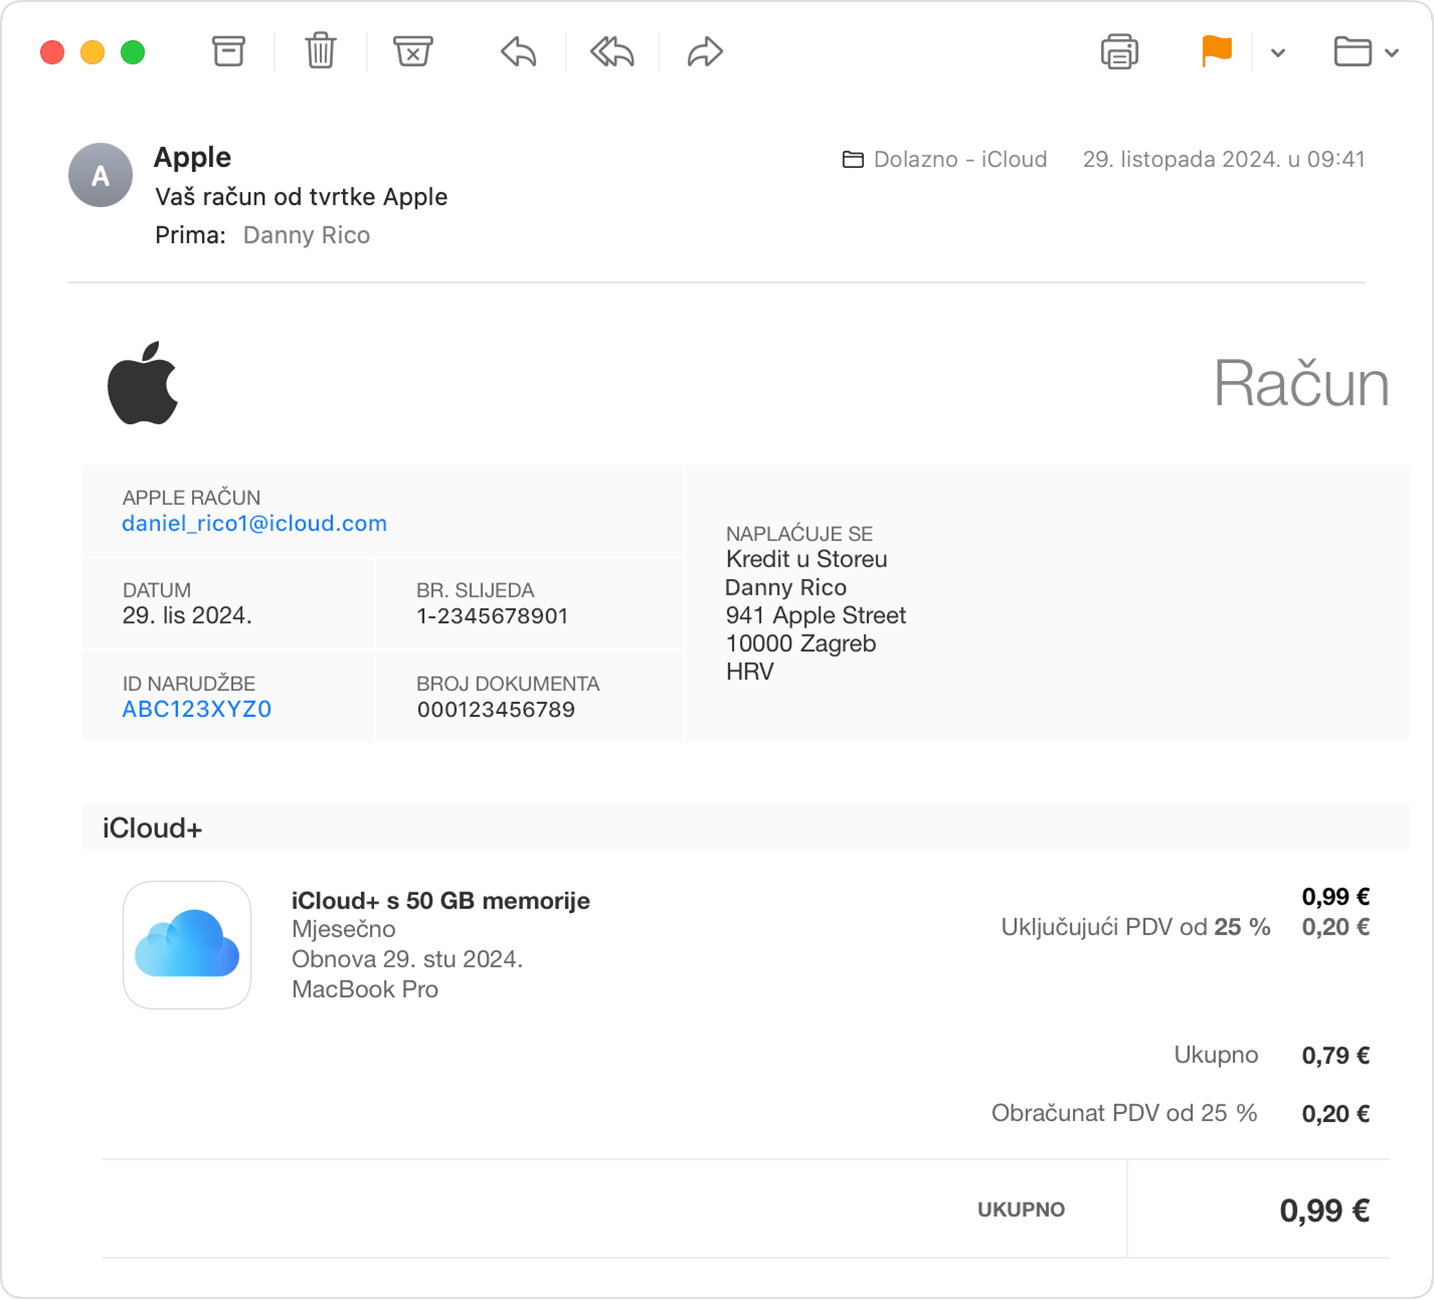
Task: Click the Uključujući PDV od 25 % label
Action: click(1135, 927)
